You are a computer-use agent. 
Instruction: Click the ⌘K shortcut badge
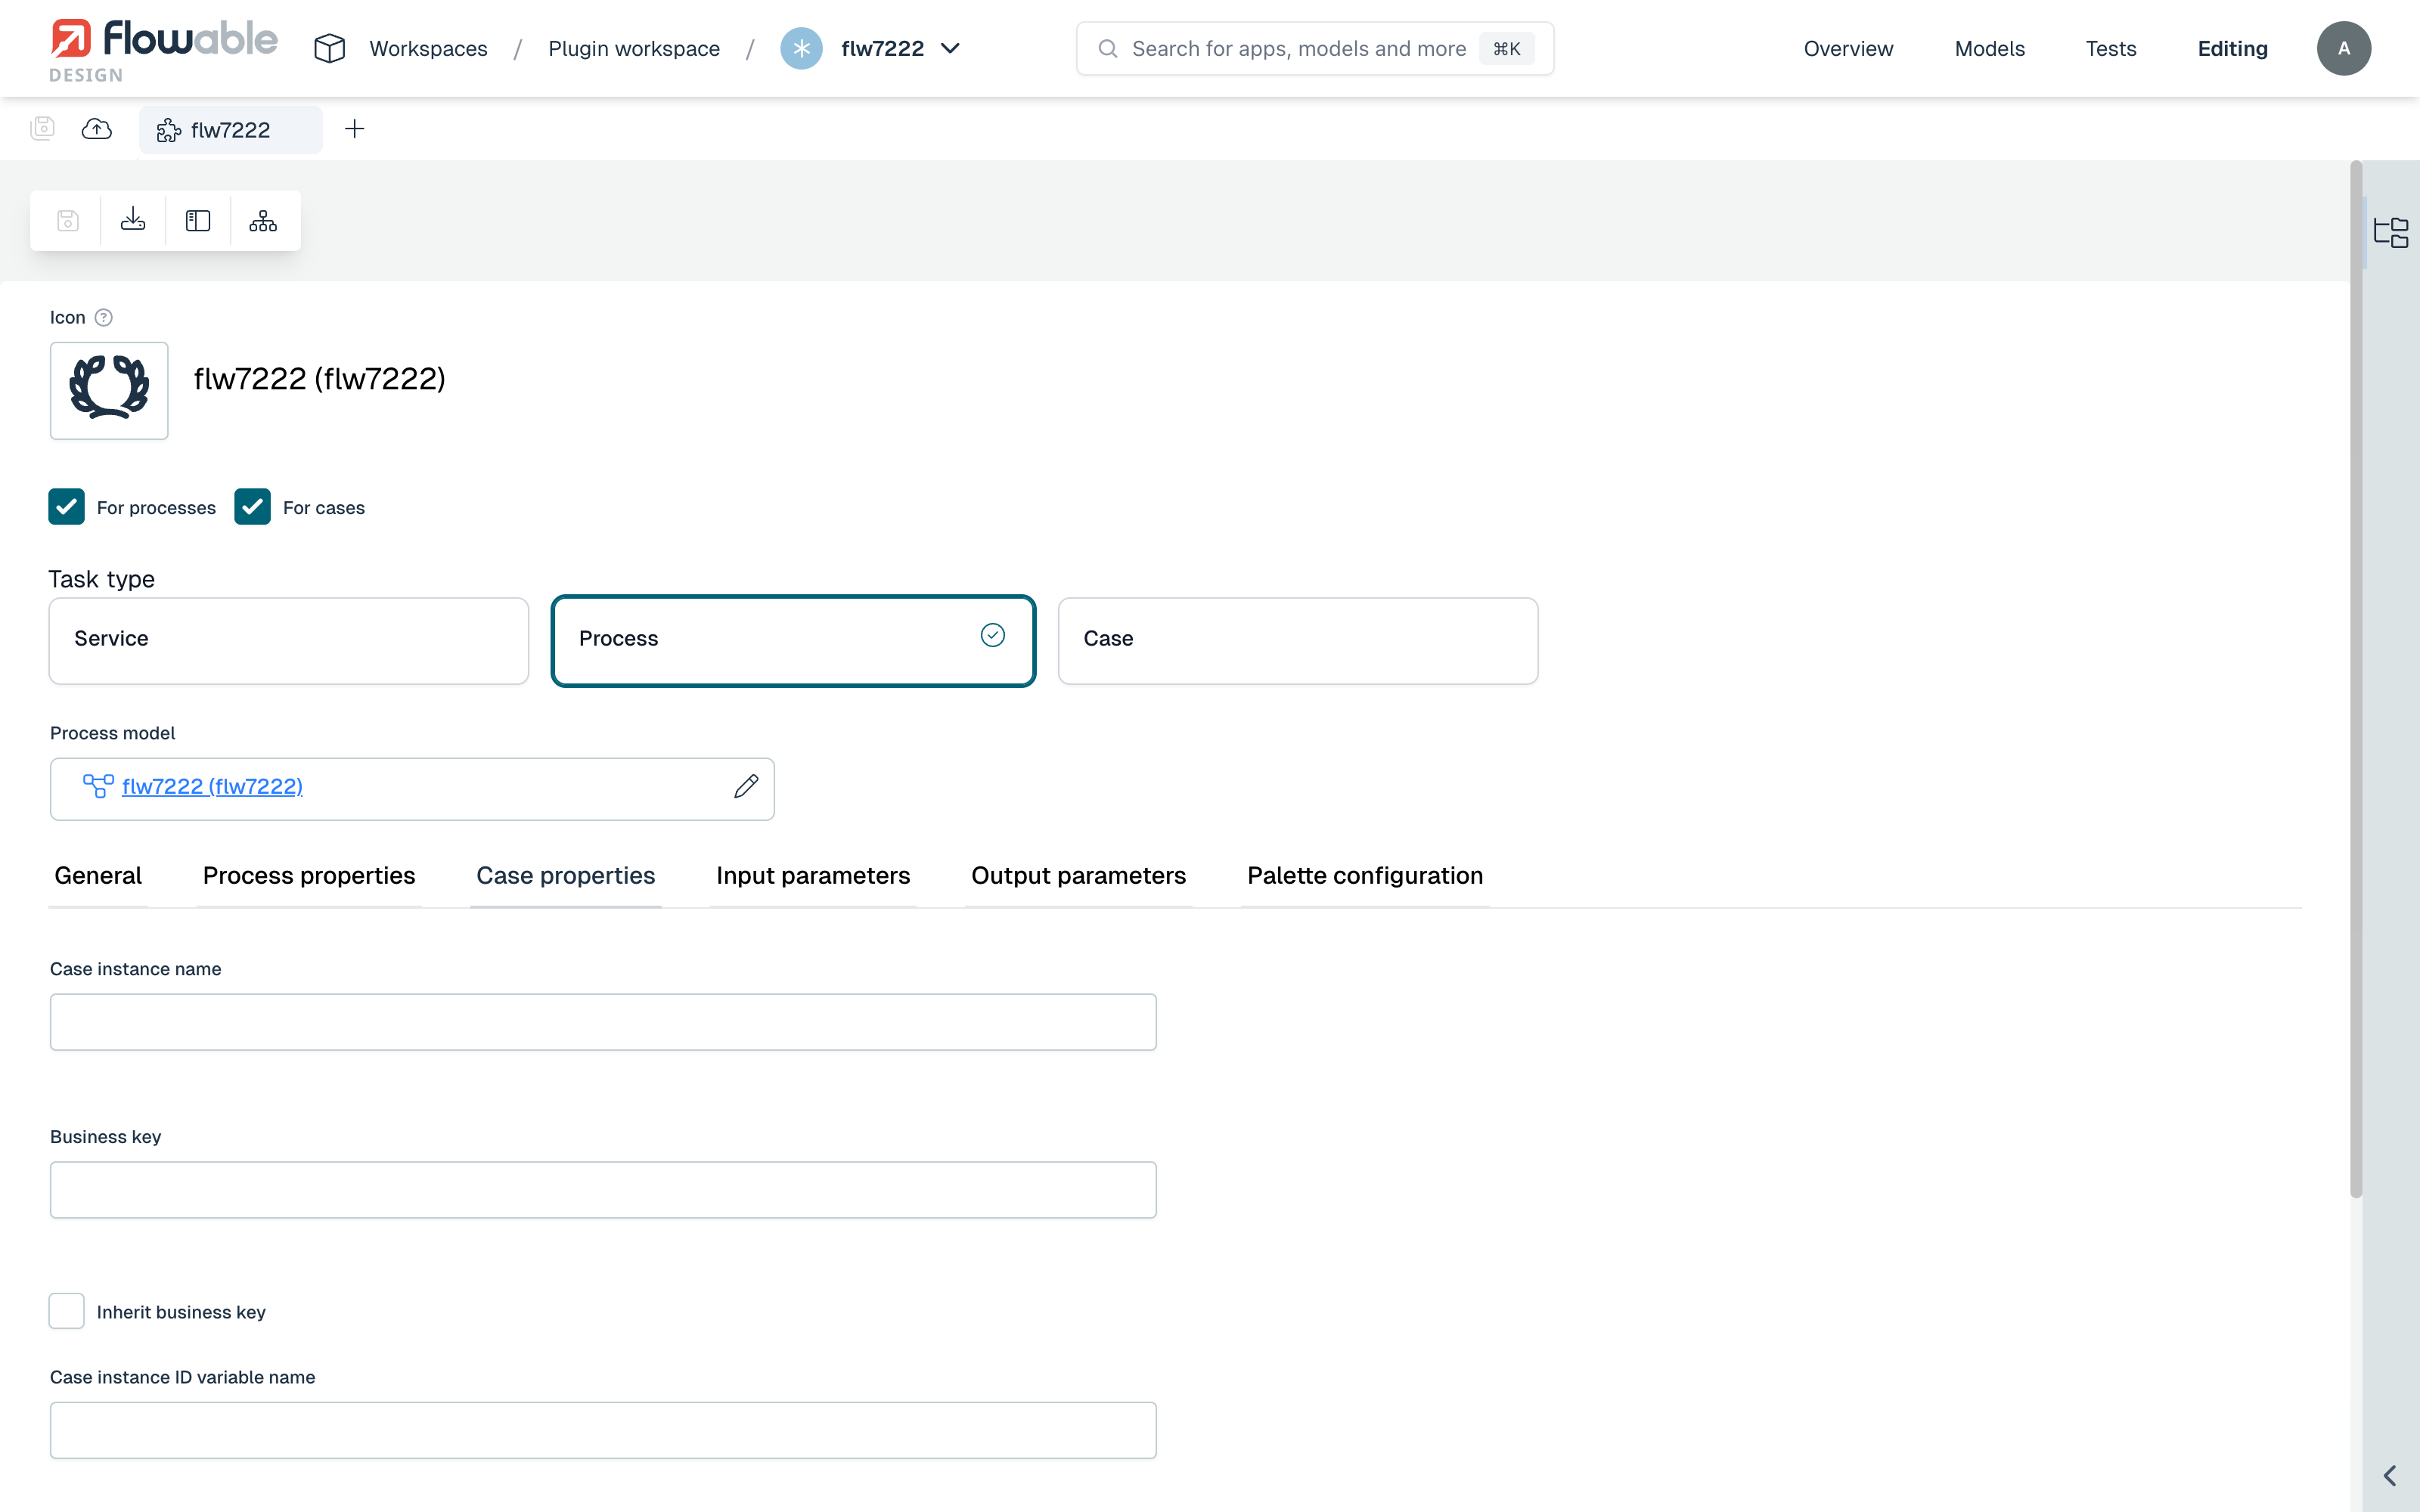pos(1506,48)
